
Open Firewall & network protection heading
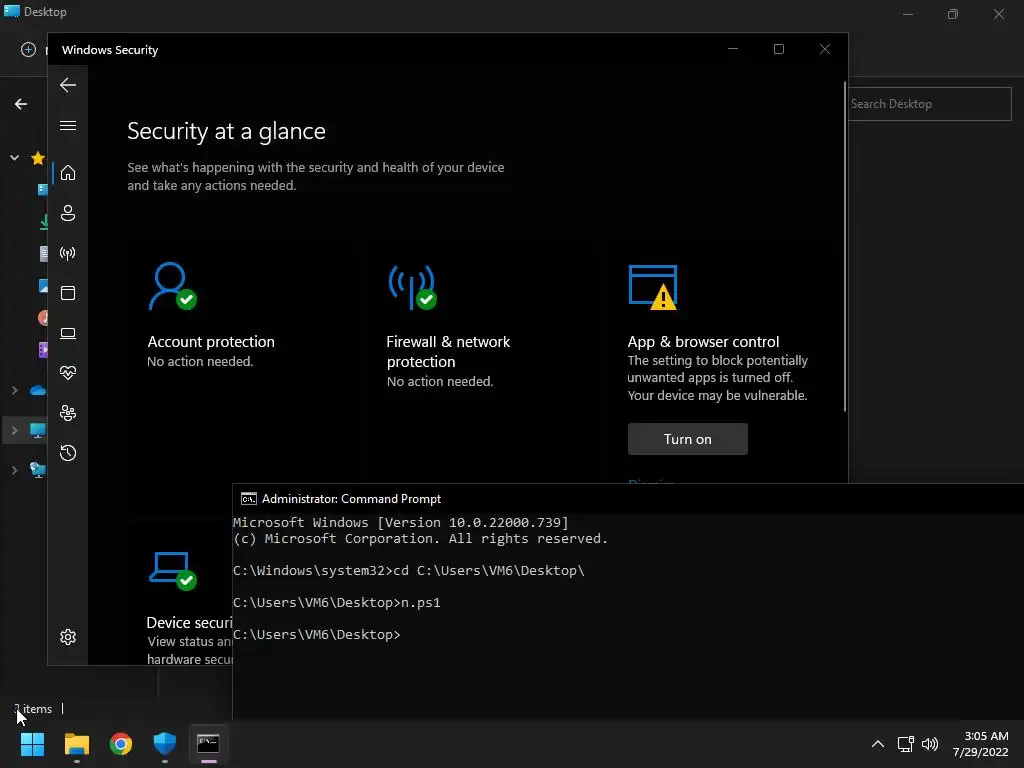pos(448,351)
